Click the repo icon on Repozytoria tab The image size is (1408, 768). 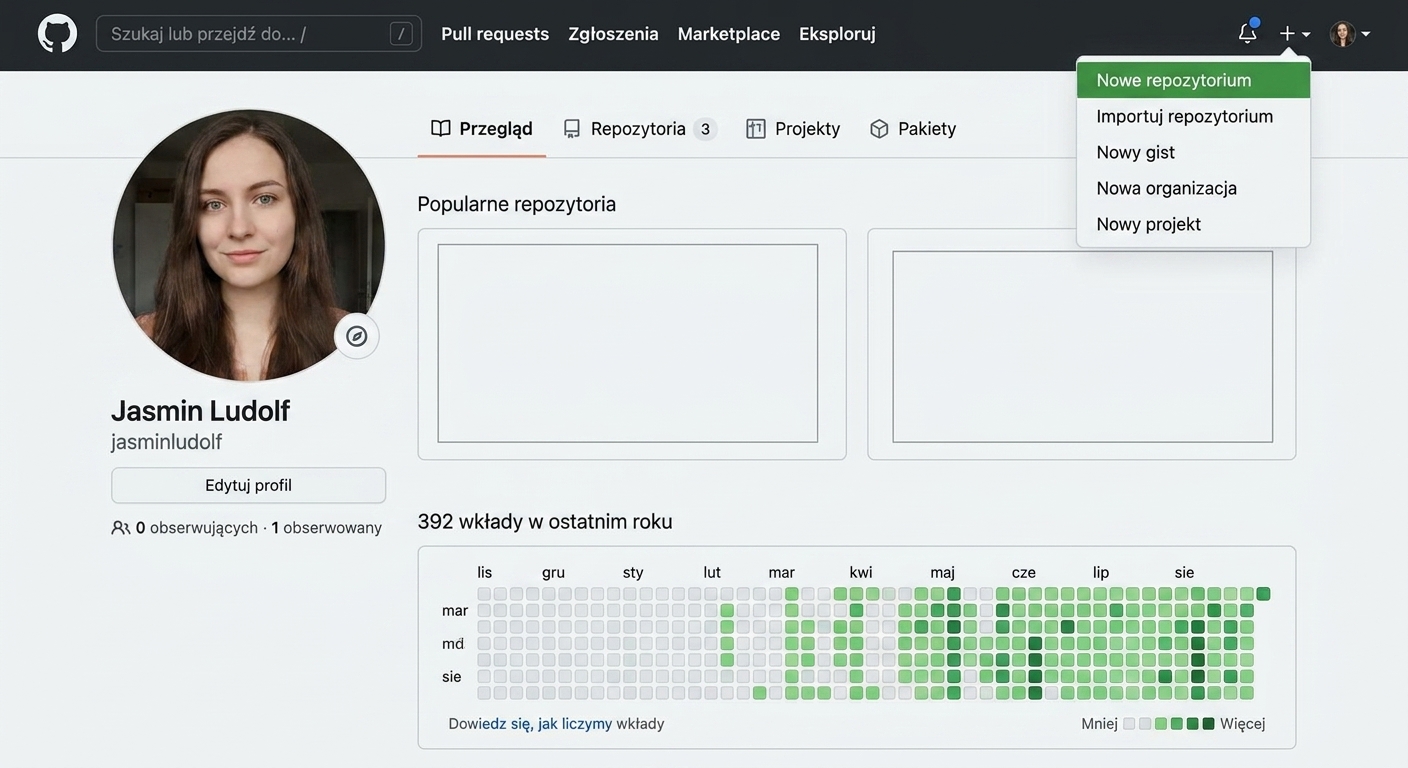[x=572, y=129]
